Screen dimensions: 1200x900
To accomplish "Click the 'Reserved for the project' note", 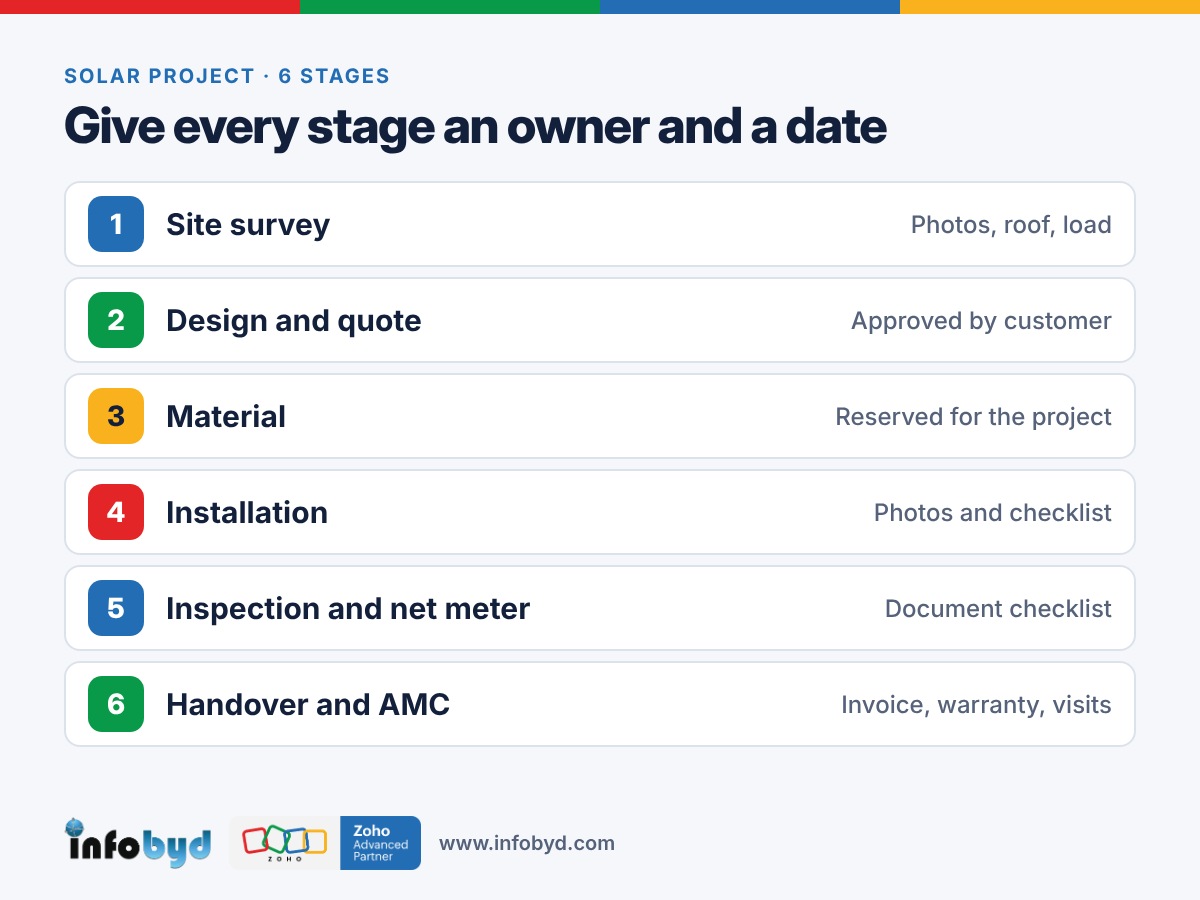I will pyautogui.click(x=974, y=417).
